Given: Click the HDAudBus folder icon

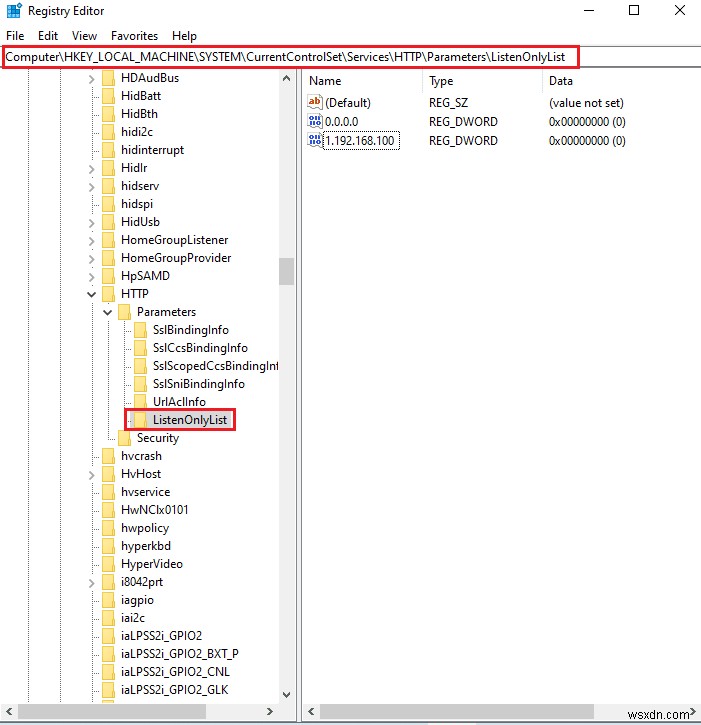Looking at the screenshot, I should [x=109, y=78].
